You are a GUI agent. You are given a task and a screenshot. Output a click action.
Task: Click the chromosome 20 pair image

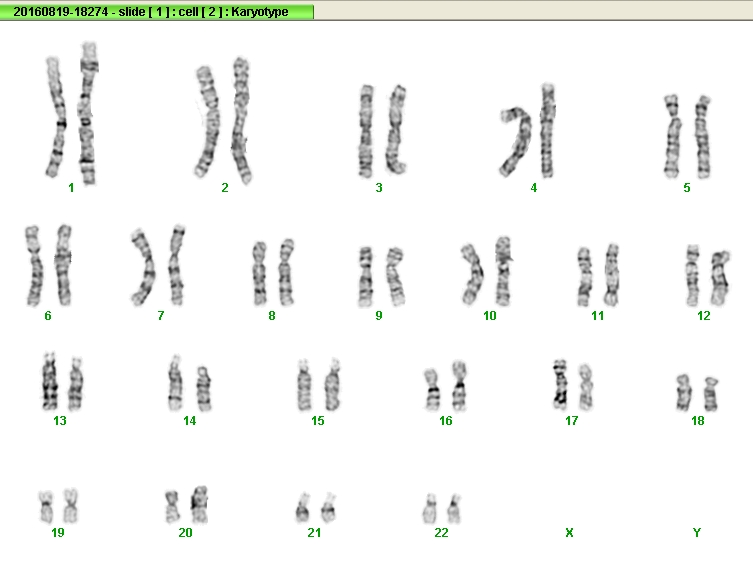(x=187, y=505)
